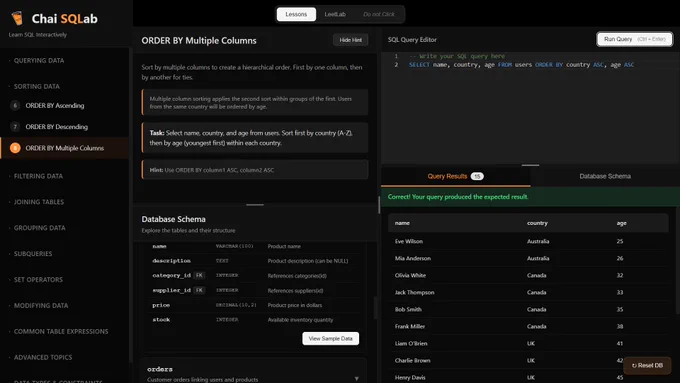Select the Frank Miller cell
This screenshot has height=383, width=680.
click(410, 326)
